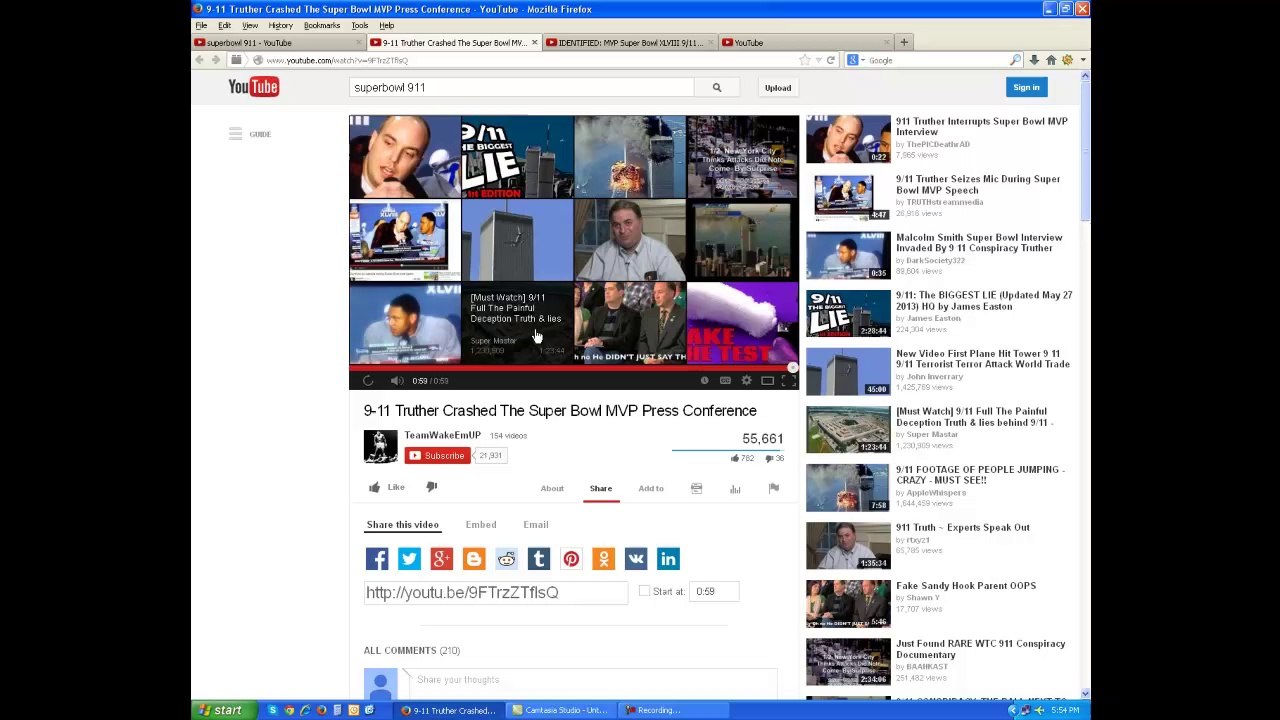The width and height of the screenshot is (1280, 720).
Task: Open video settings gear icon
Action: pyautogui.click(x=746, y=381)
